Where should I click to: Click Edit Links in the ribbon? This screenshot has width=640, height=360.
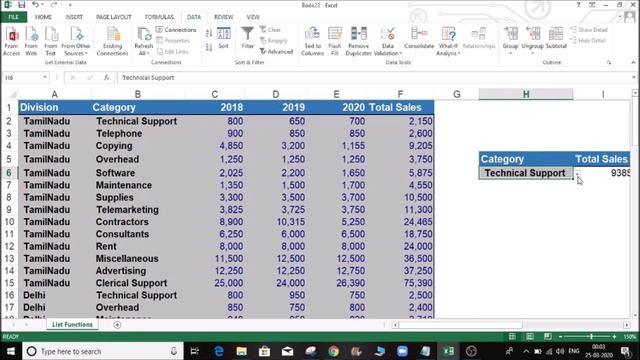pos(172,51)
